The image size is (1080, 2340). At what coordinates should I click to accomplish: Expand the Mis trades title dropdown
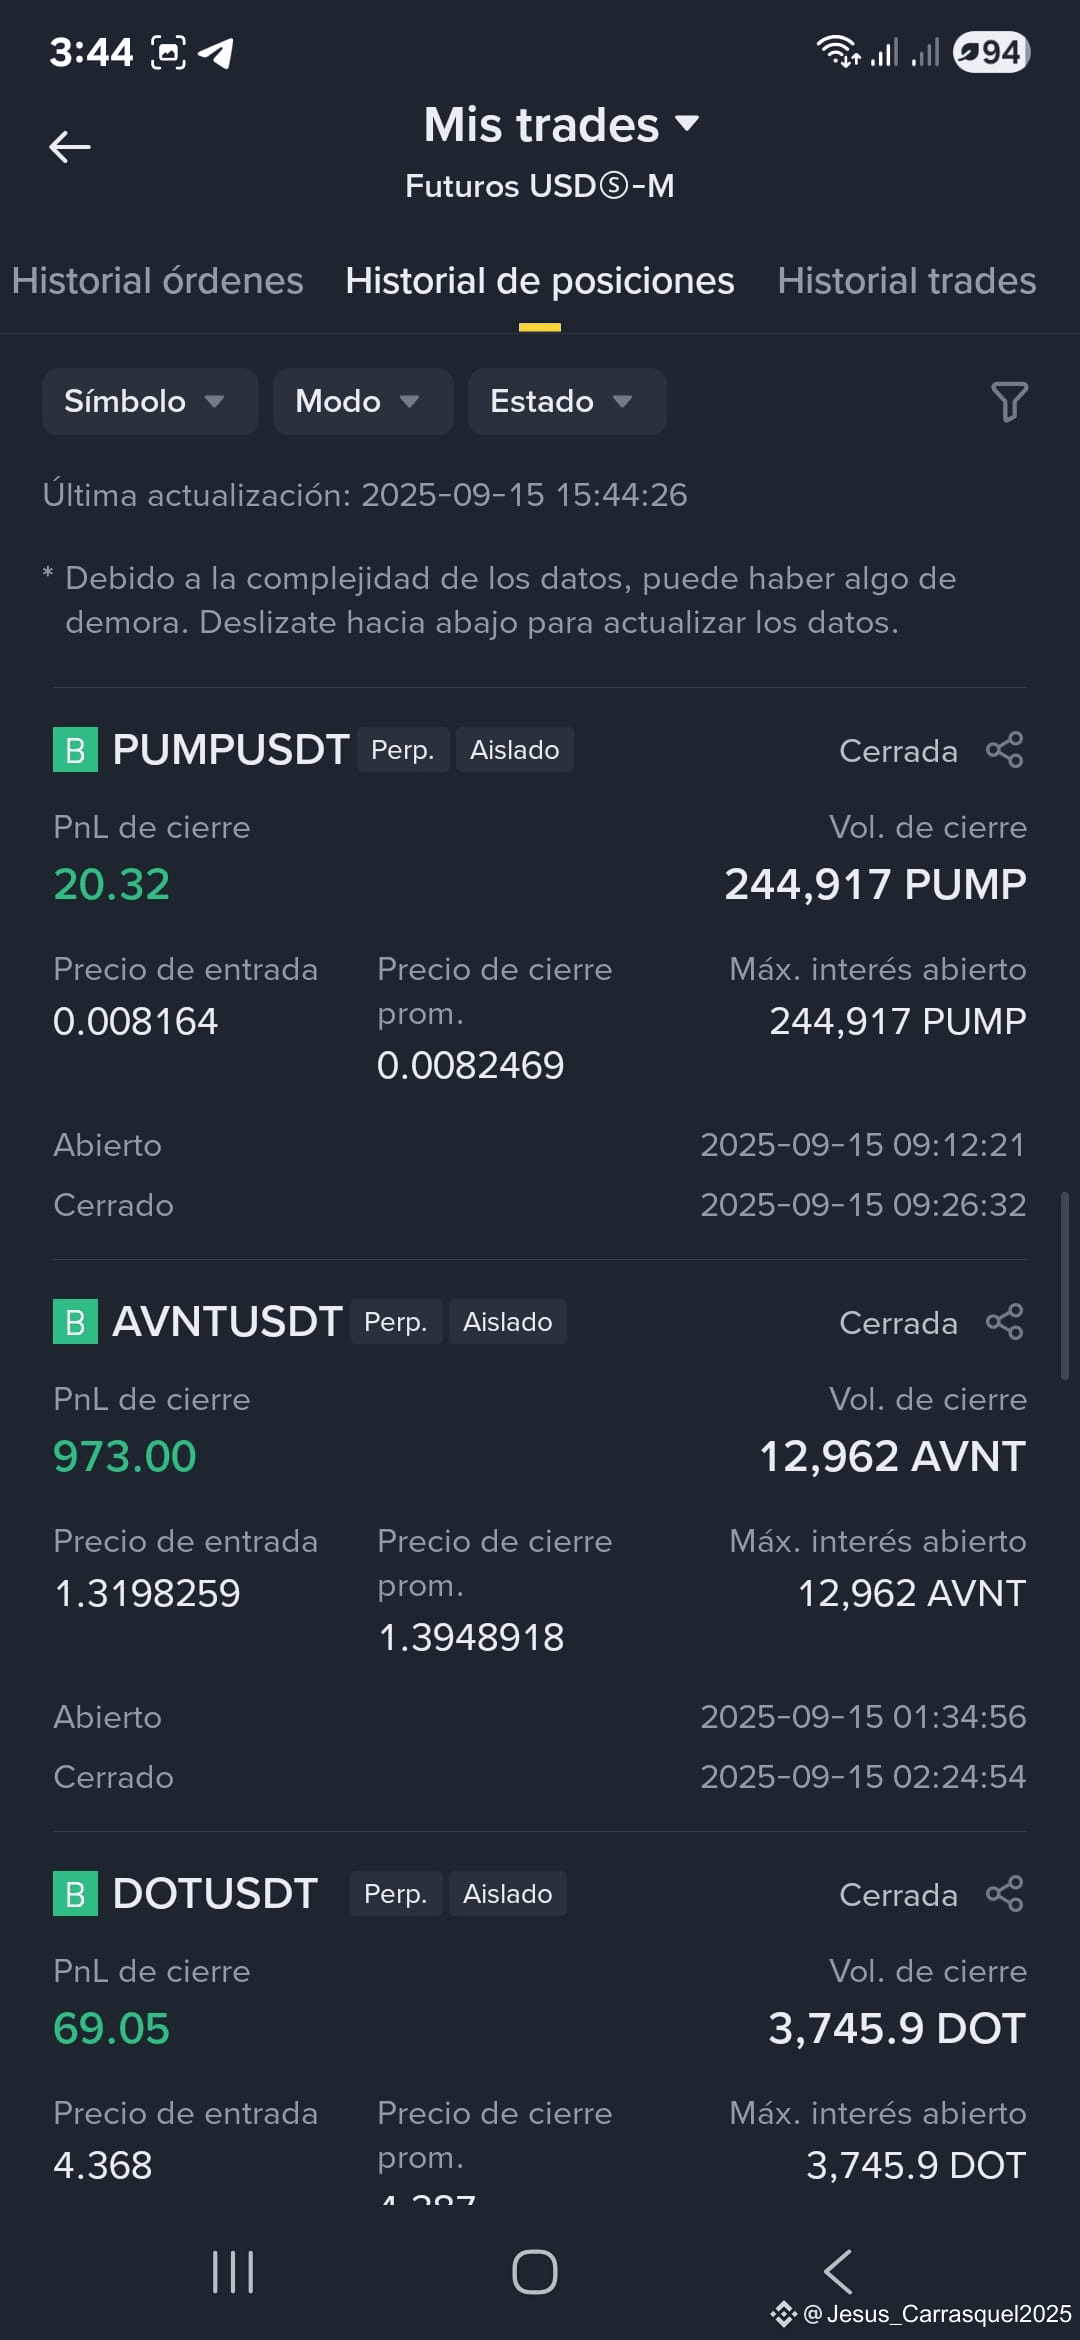pos(561,125)
